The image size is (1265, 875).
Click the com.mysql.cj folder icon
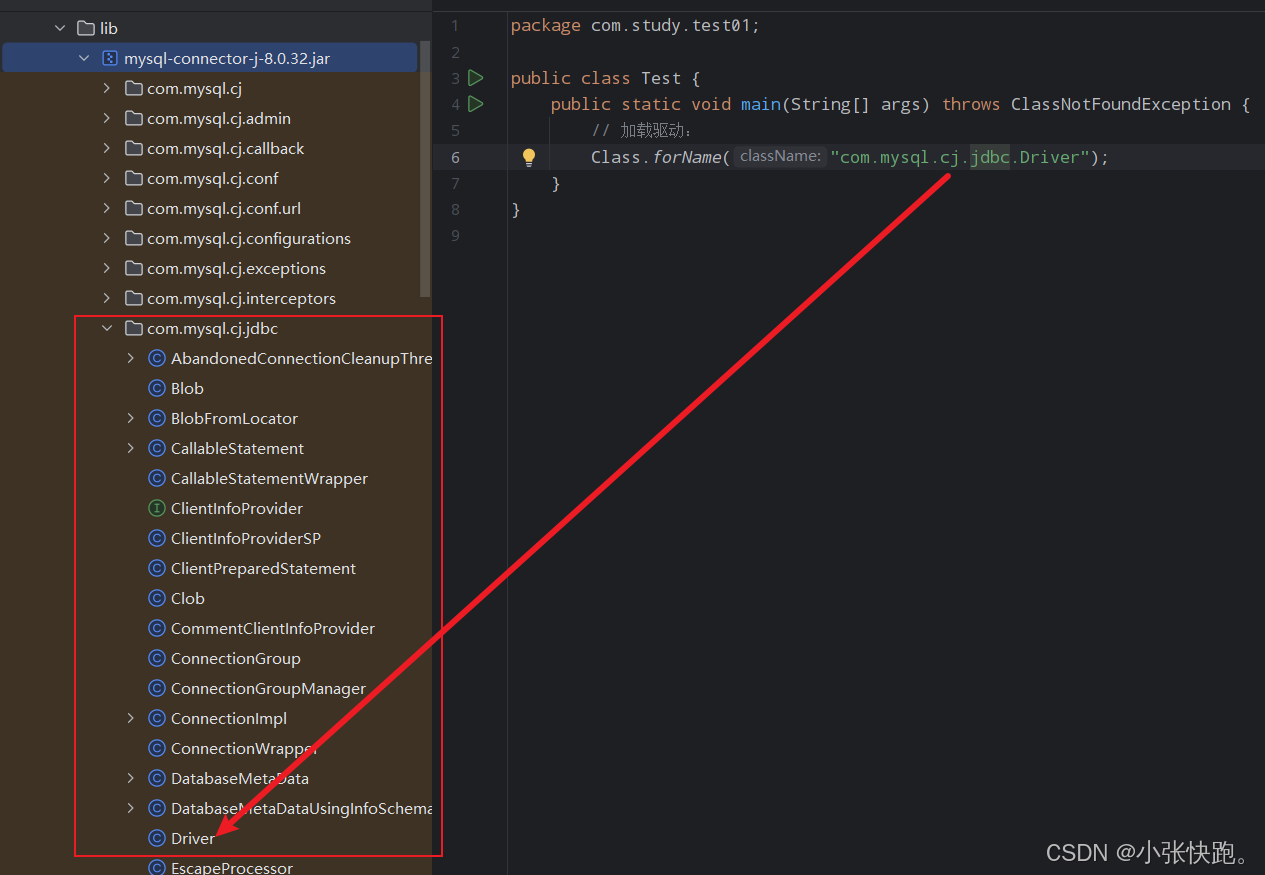click(133, 88)
